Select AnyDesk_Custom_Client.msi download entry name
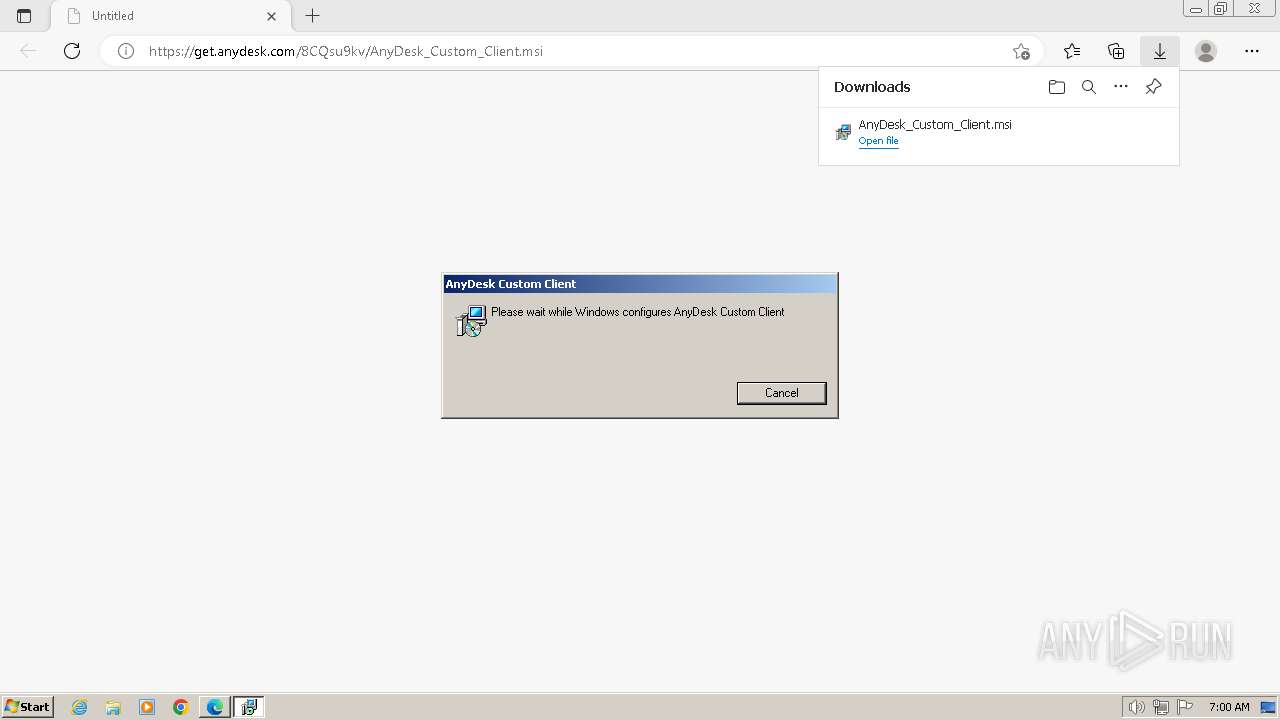The height and width of the screenshot is (720, 1280). pyautogui.click(x=935, y=124)
